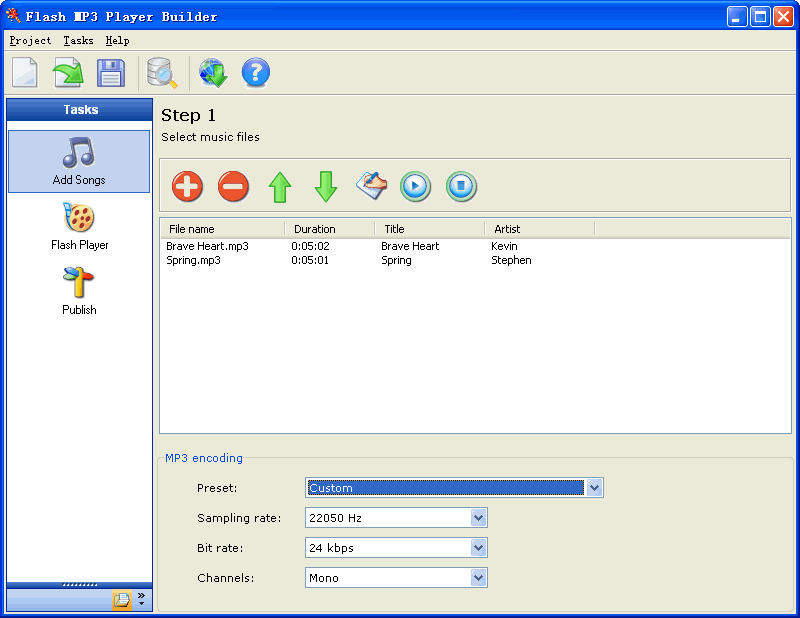Edit song info with the pencil icon
800x618 pixels.
[x=371, y=186]
